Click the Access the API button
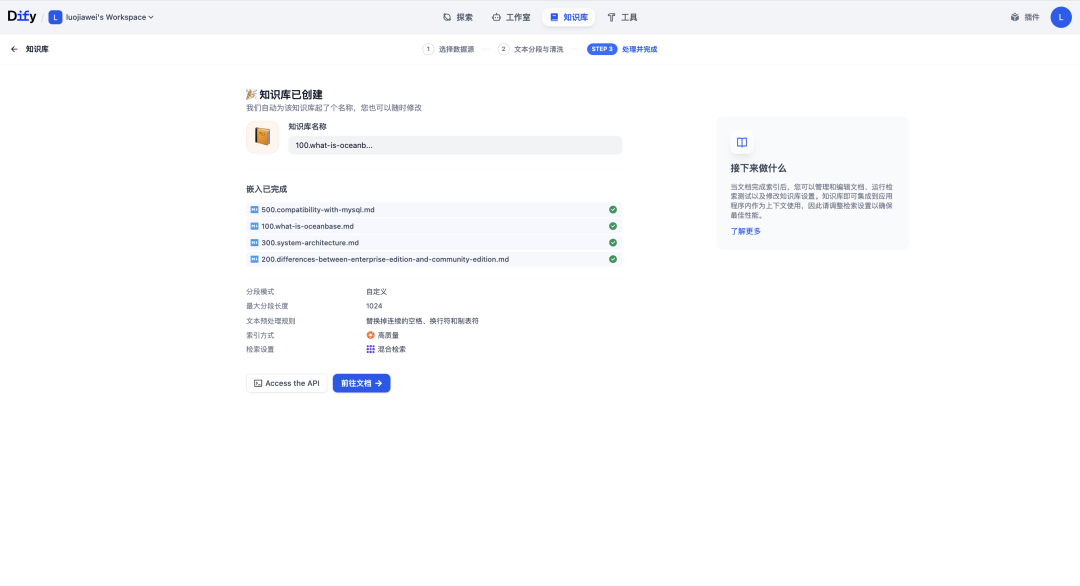Image resolution: width=1080 pixels, height=586 pixels. 287,383
